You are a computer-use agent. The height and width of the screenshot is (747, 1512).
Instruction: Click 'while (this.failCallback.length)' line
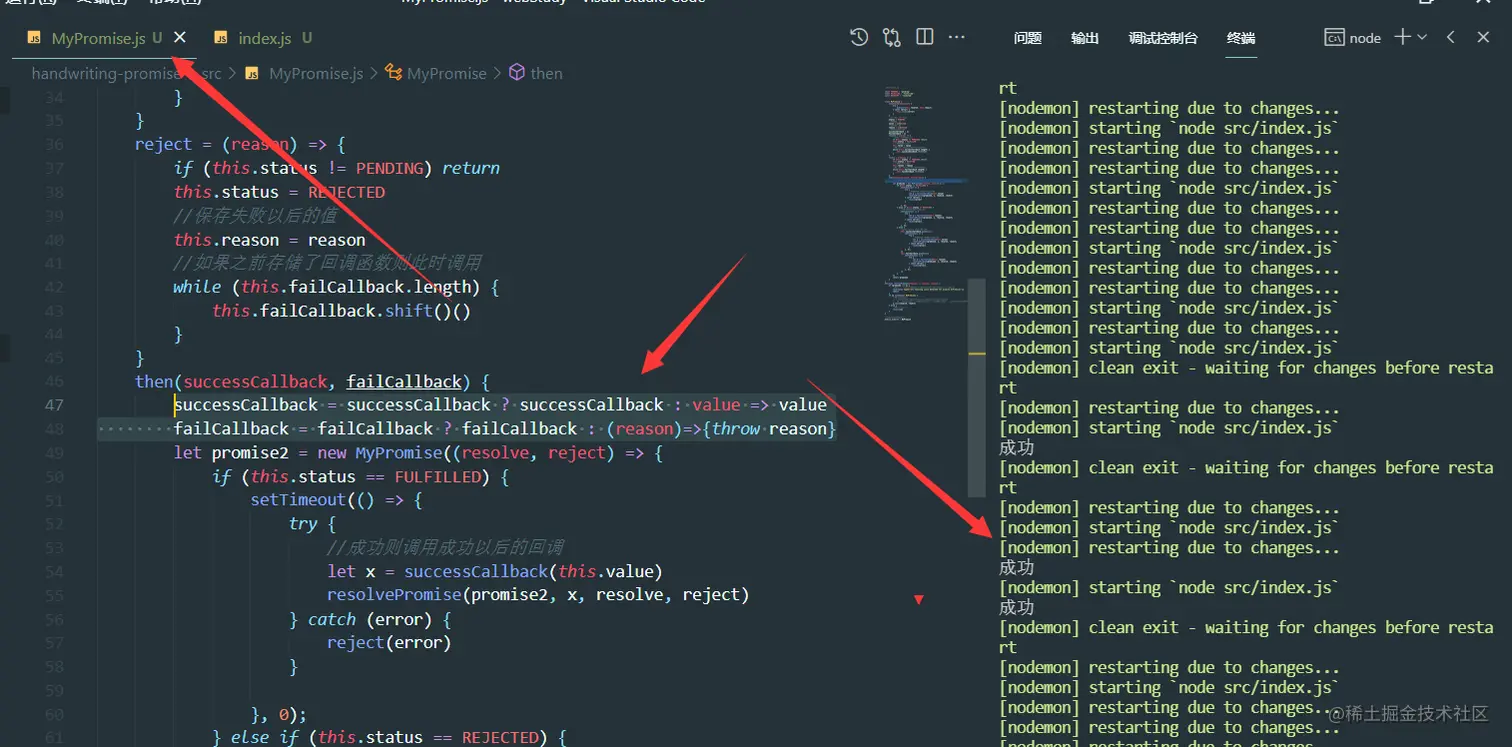pyautogui.click(x=336, y=287)
